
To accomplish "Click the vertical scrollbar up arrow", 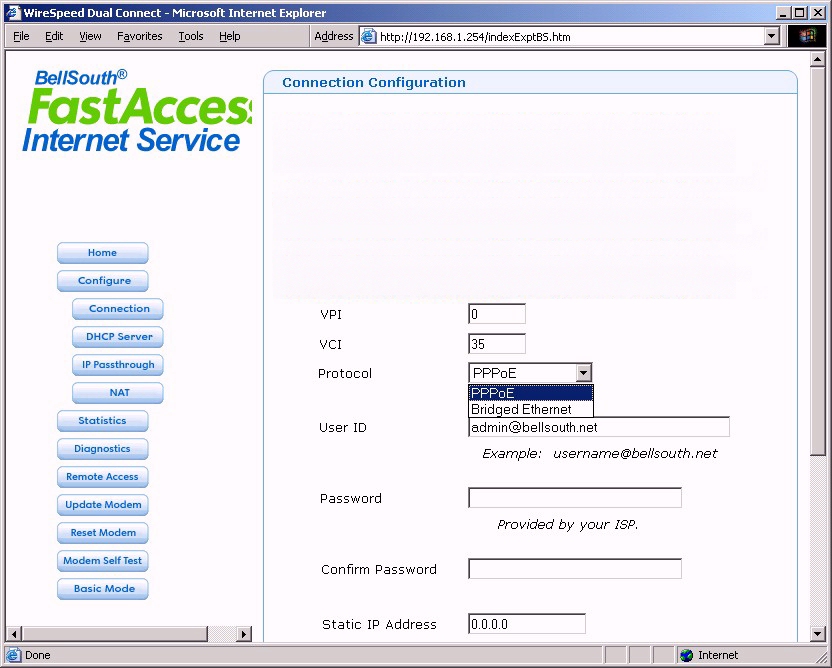I will (x=818, y=59).
